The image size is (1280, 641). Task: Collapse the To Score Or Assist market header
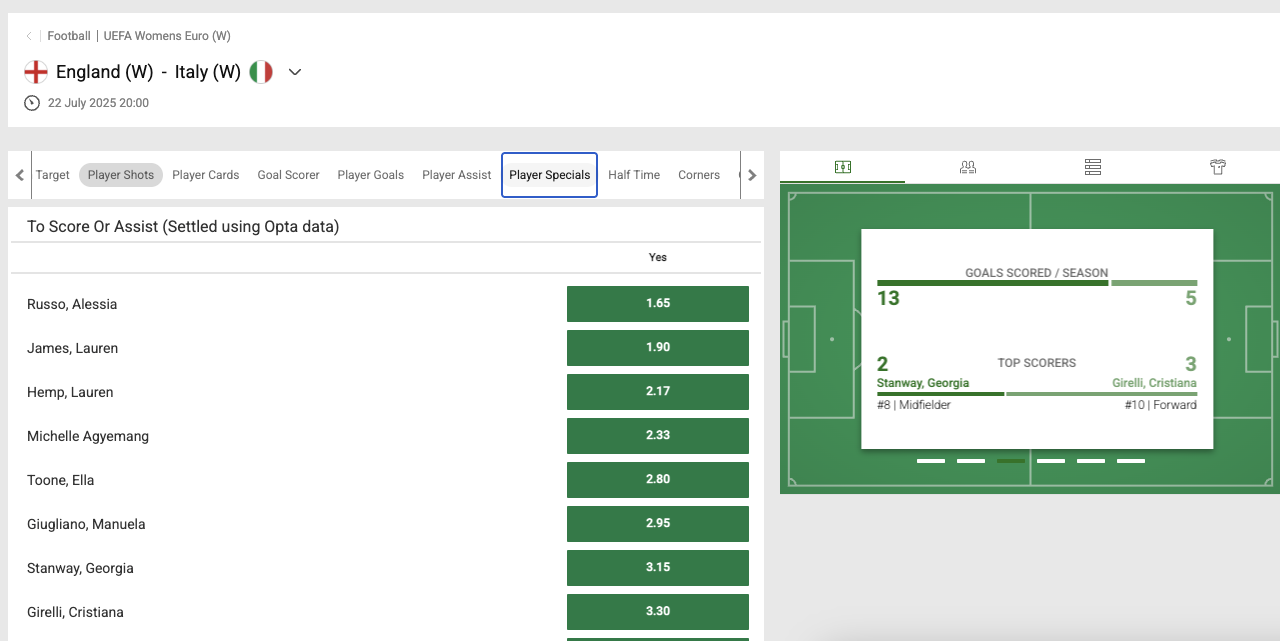tap(386, 227)
